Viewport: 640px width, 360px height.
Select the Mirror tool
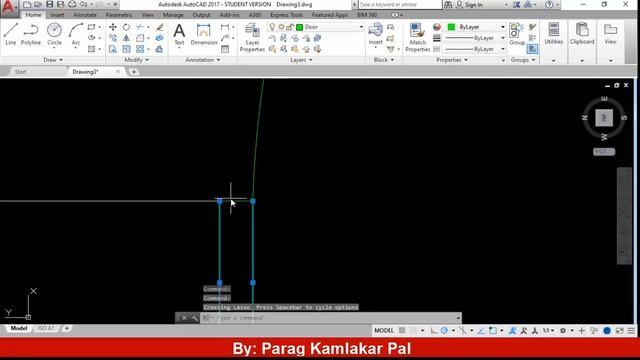coord(127,38)
